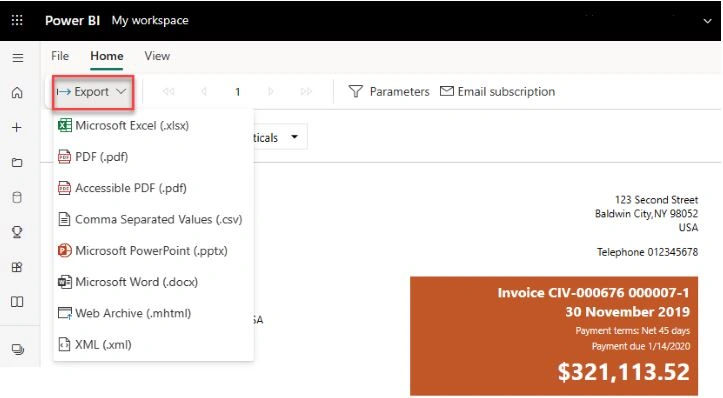Switch to the View tab
Viewport: 723px width, 398px height.
pyautogui.click(x=157, y=56)
